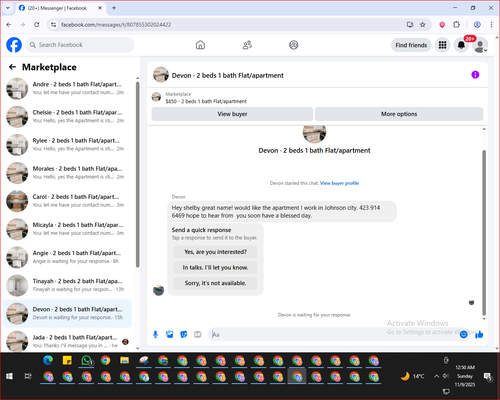
Task: Go back using the Marketplace arrow
Action: 12,67
